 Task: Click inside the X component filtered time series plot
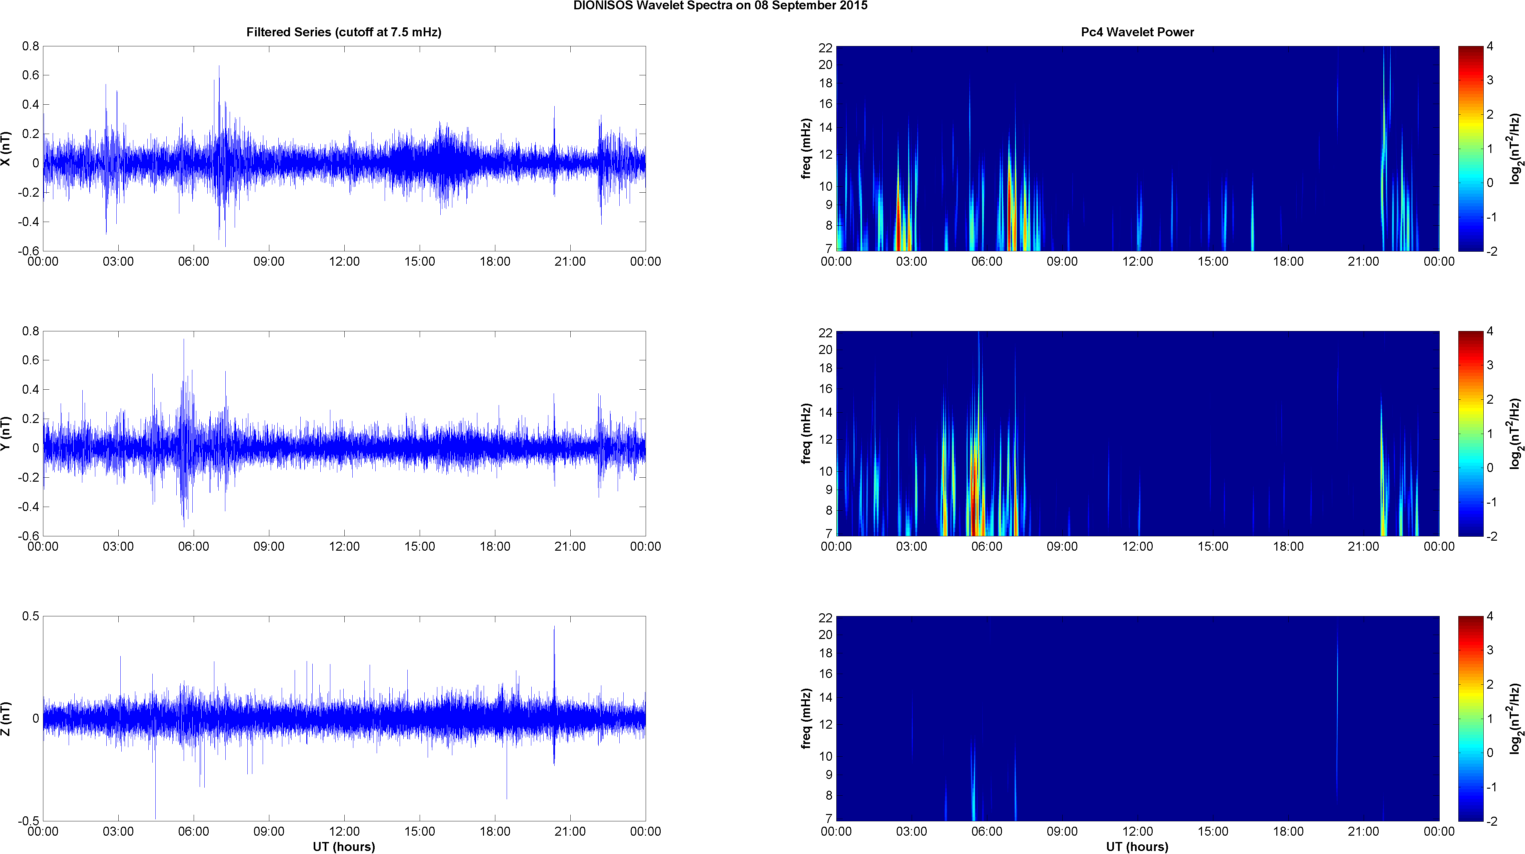tap(344, 148)
